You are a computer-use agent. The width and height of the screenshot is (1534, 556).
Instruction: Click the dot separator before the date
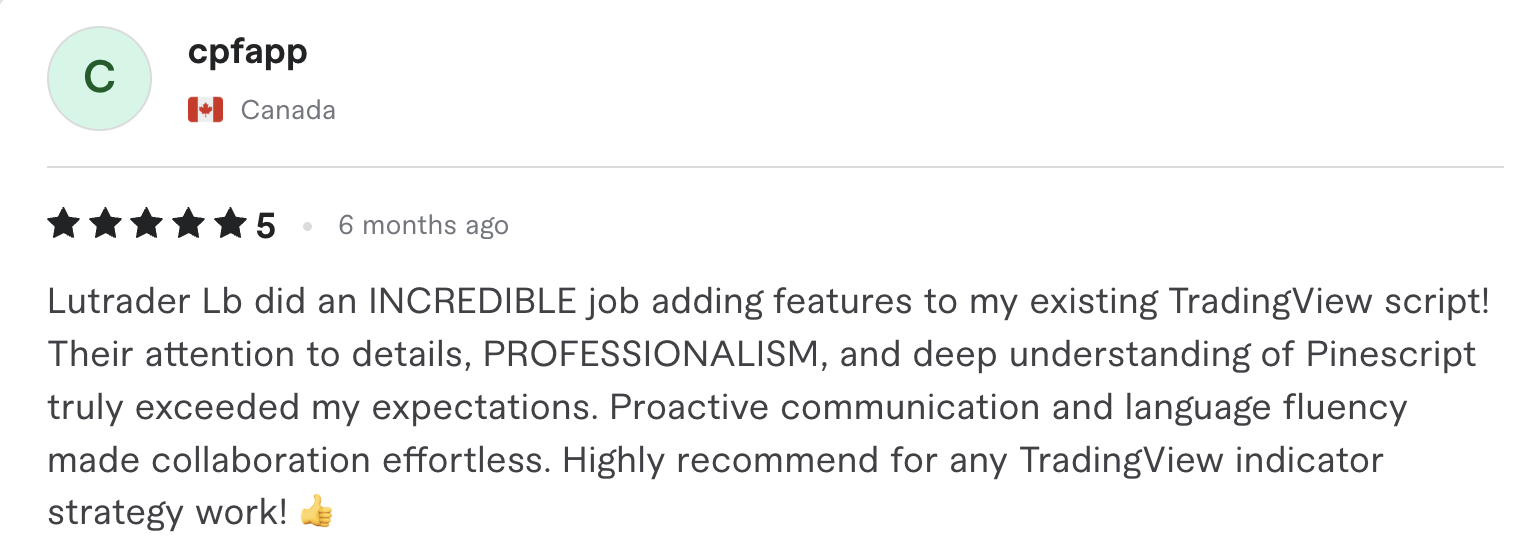coord(308,227)
